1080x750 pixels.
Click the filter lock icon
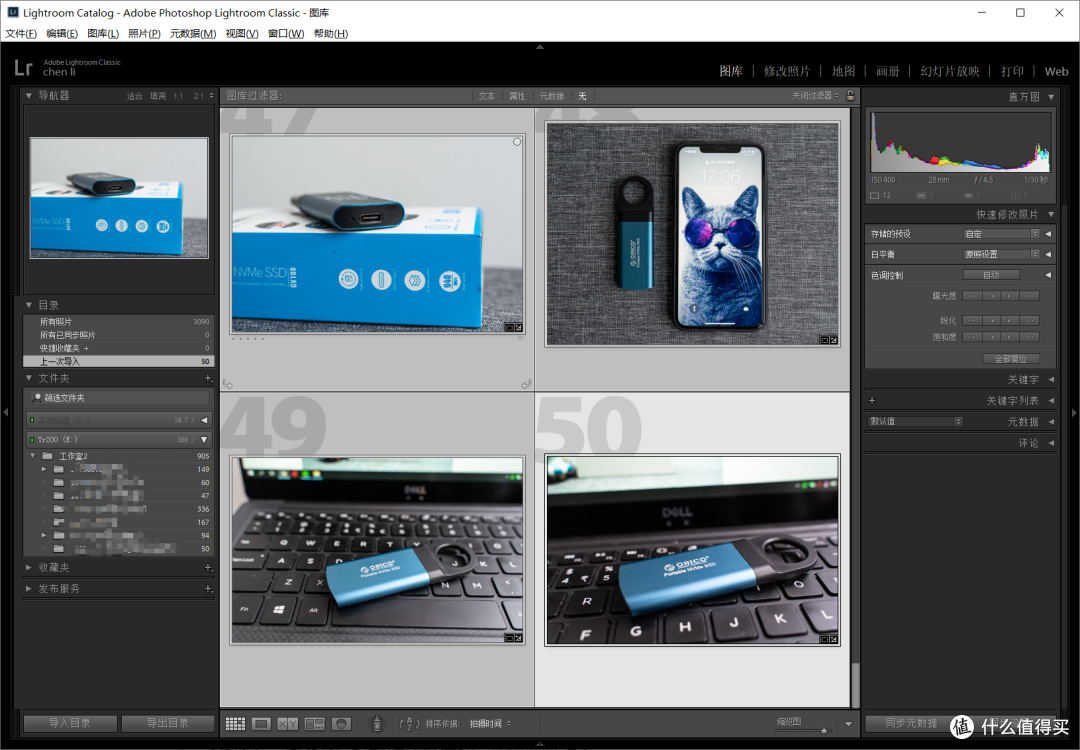point(851,96)
